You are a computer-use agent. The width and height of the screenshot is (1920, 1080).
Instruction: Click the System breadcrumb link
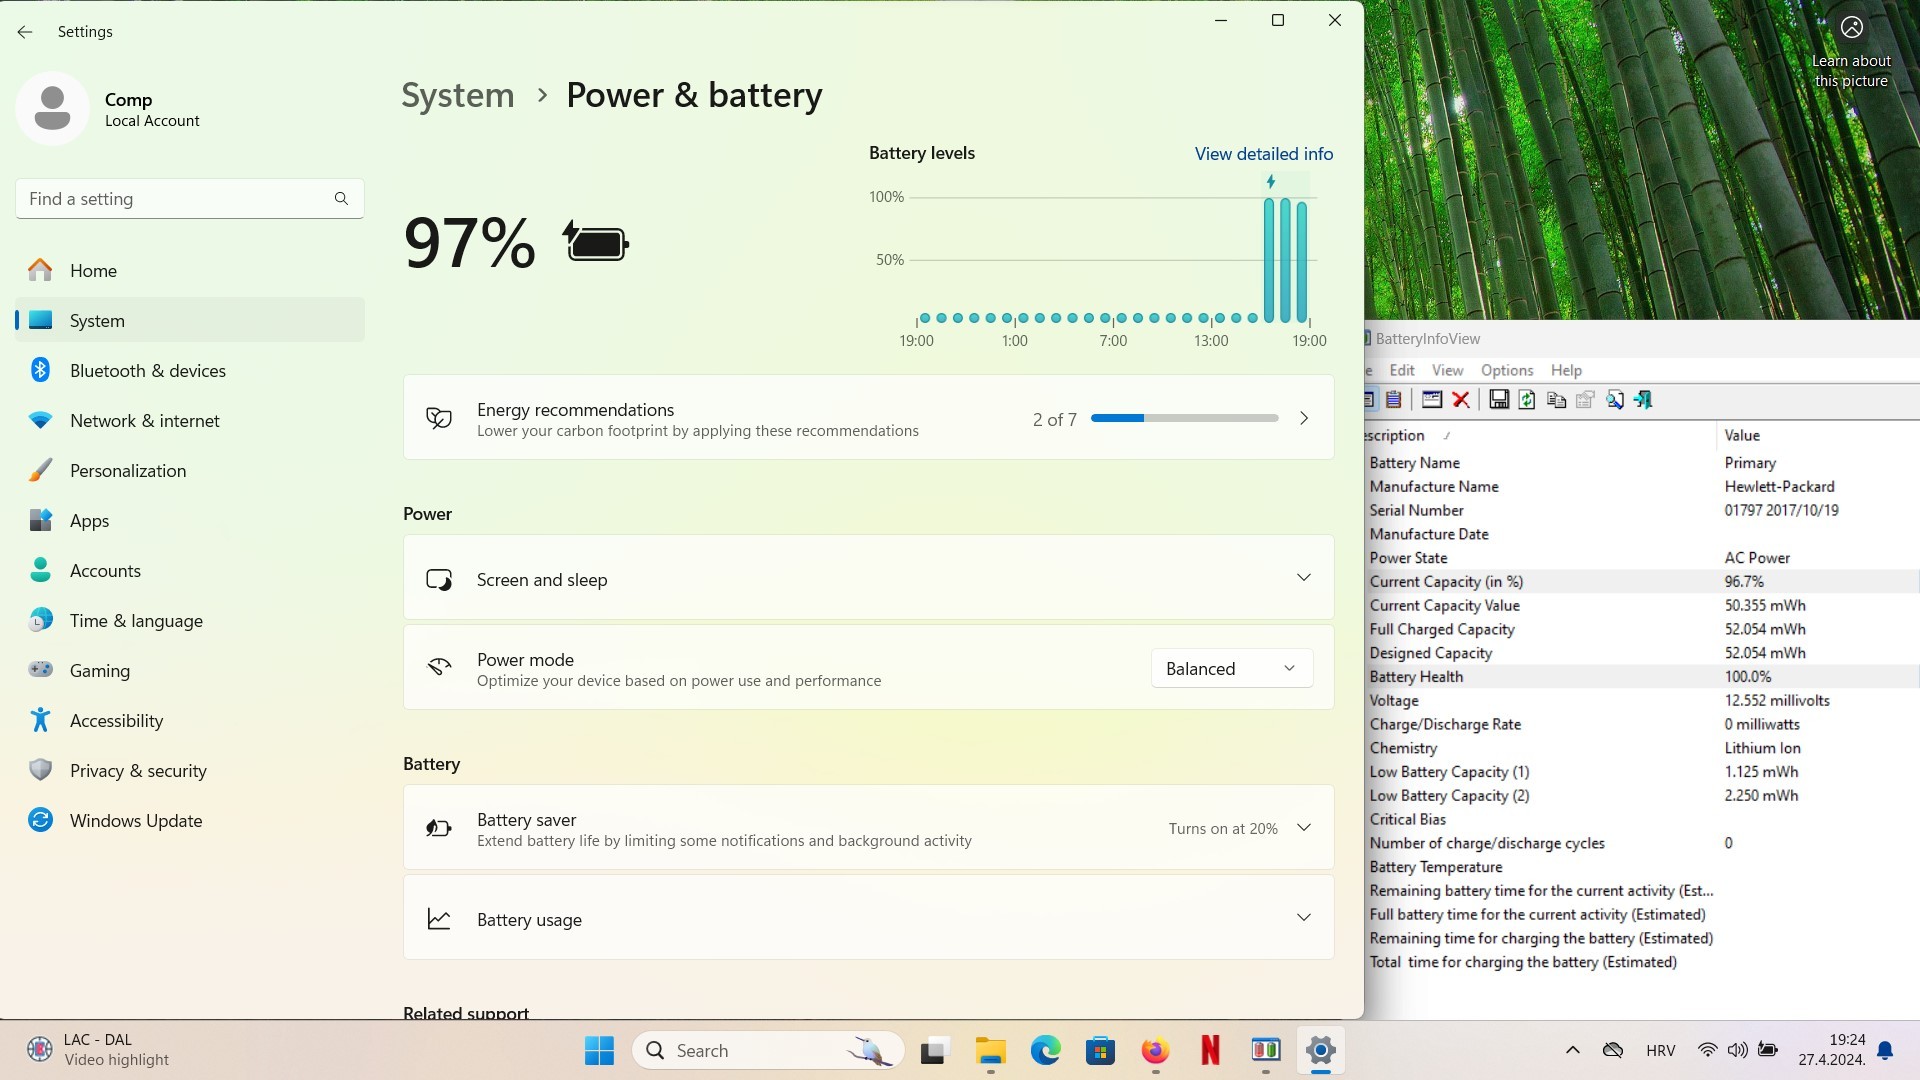(458, 95)
